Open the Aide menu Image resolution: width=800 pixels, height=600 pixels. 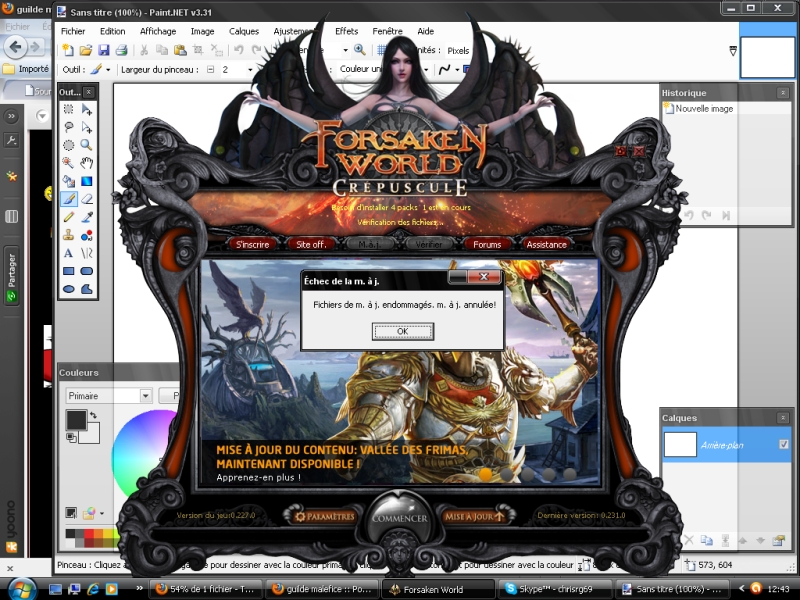coord(426,31)
